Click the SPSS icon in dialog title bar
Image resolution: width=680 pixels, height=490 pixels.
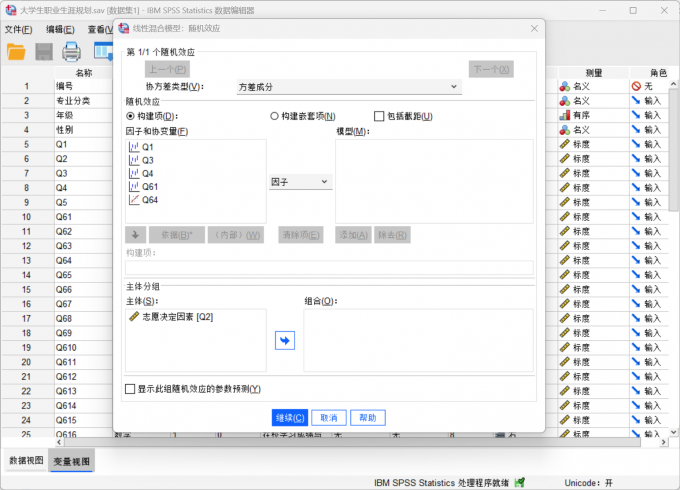pos(124,28)
